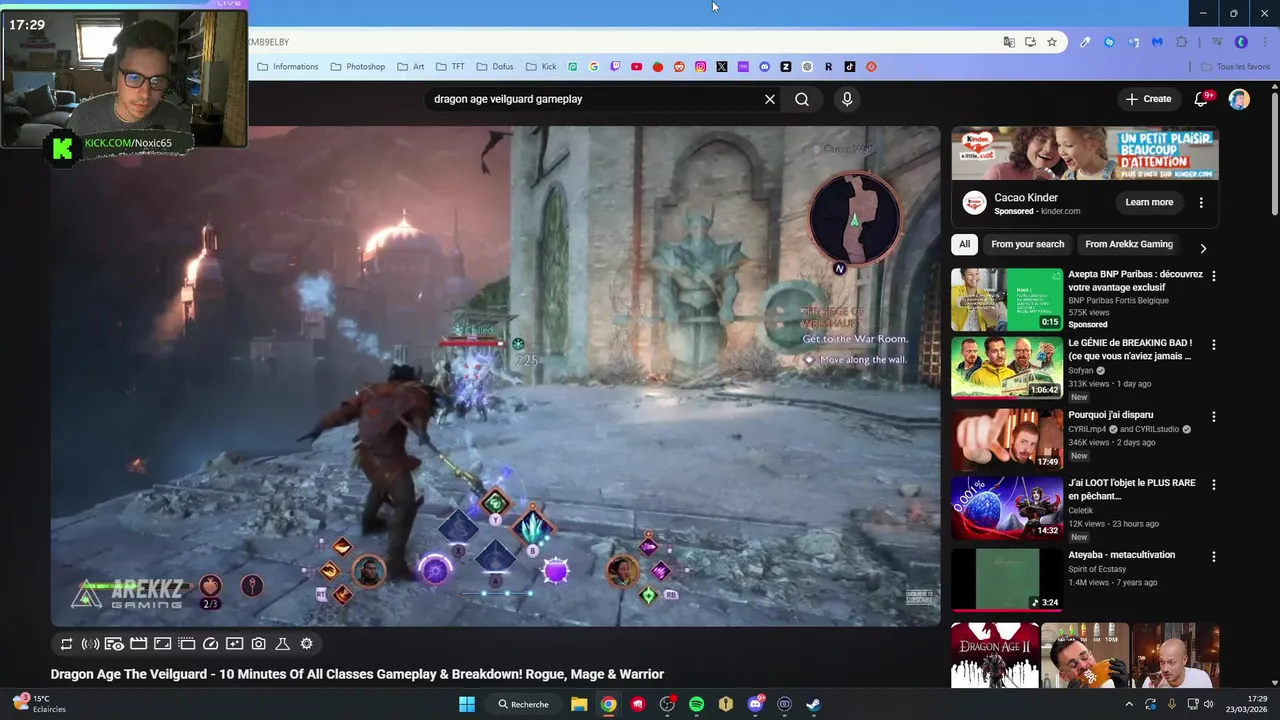1280x720 pixels.
Task: Click the clapperboard icon under the video
Action: pos(139,644)
